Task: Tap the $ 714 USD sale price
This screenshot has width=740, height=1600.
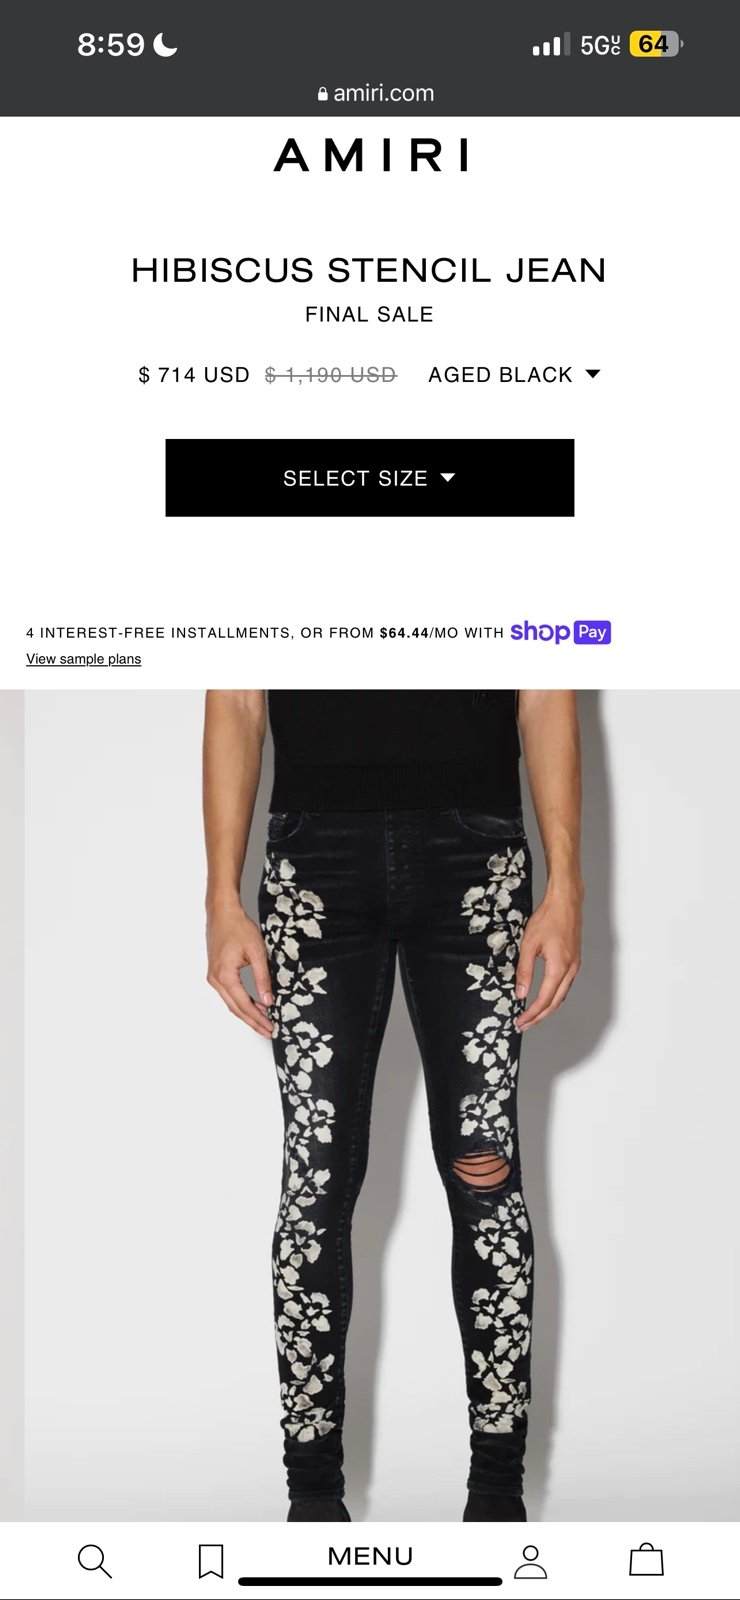Action: [x=194, y=375]
